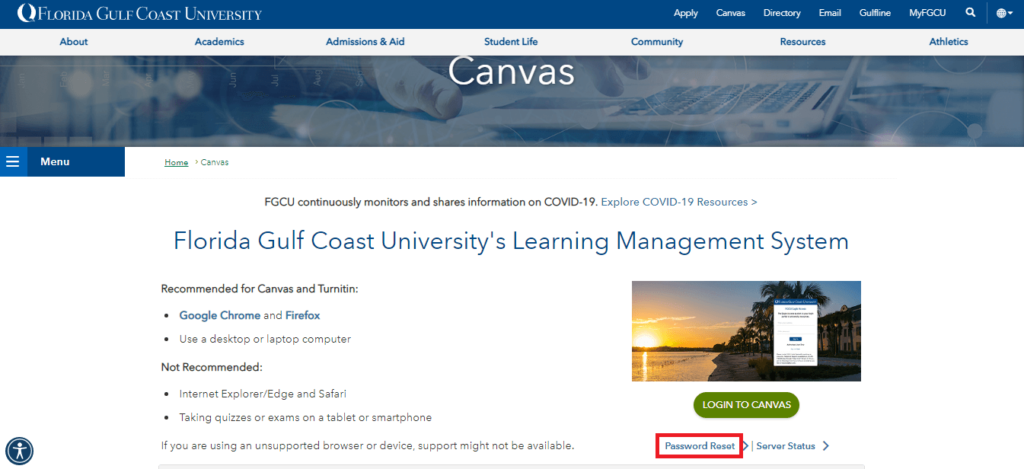Viewport: 1024px width, 469px height.
Task: Click 'Taking quizzes or exams' bullet text
Action: pyautogui.click(x=306, y=417)
